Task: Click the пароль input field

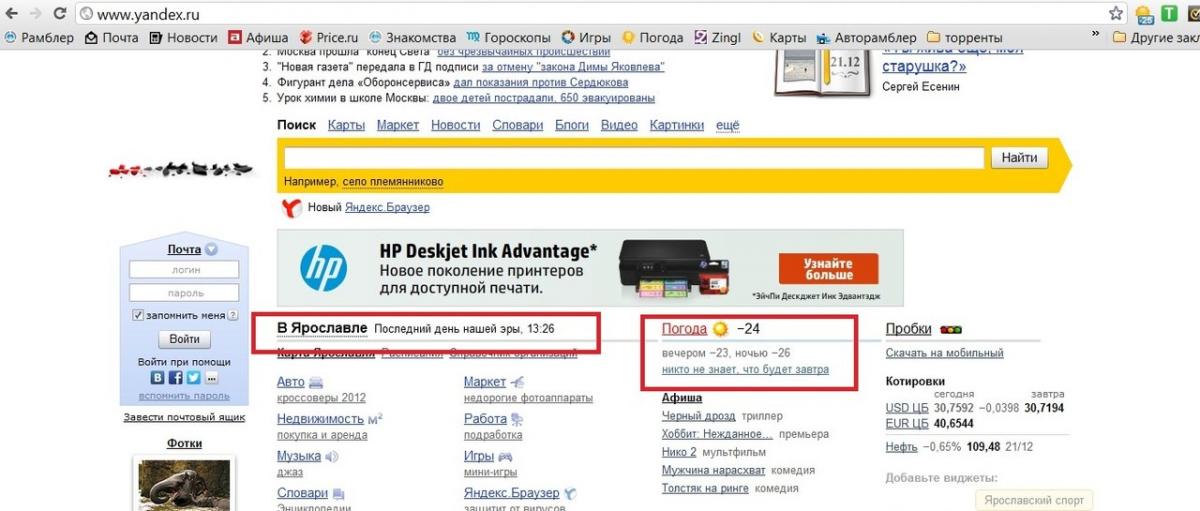Action: (184, 293)
